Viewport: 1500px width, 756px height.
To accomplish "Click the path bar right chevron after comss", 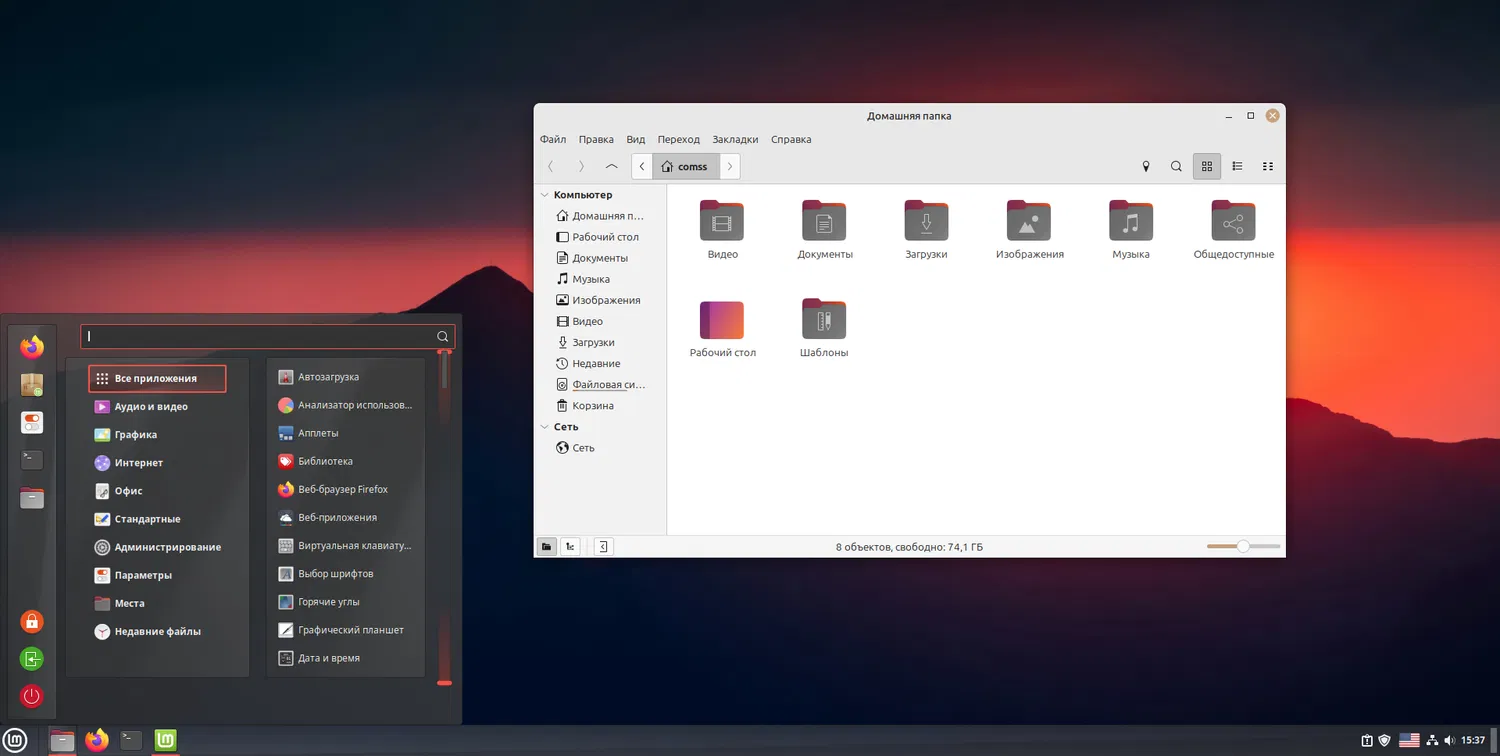I will [730, 166].
